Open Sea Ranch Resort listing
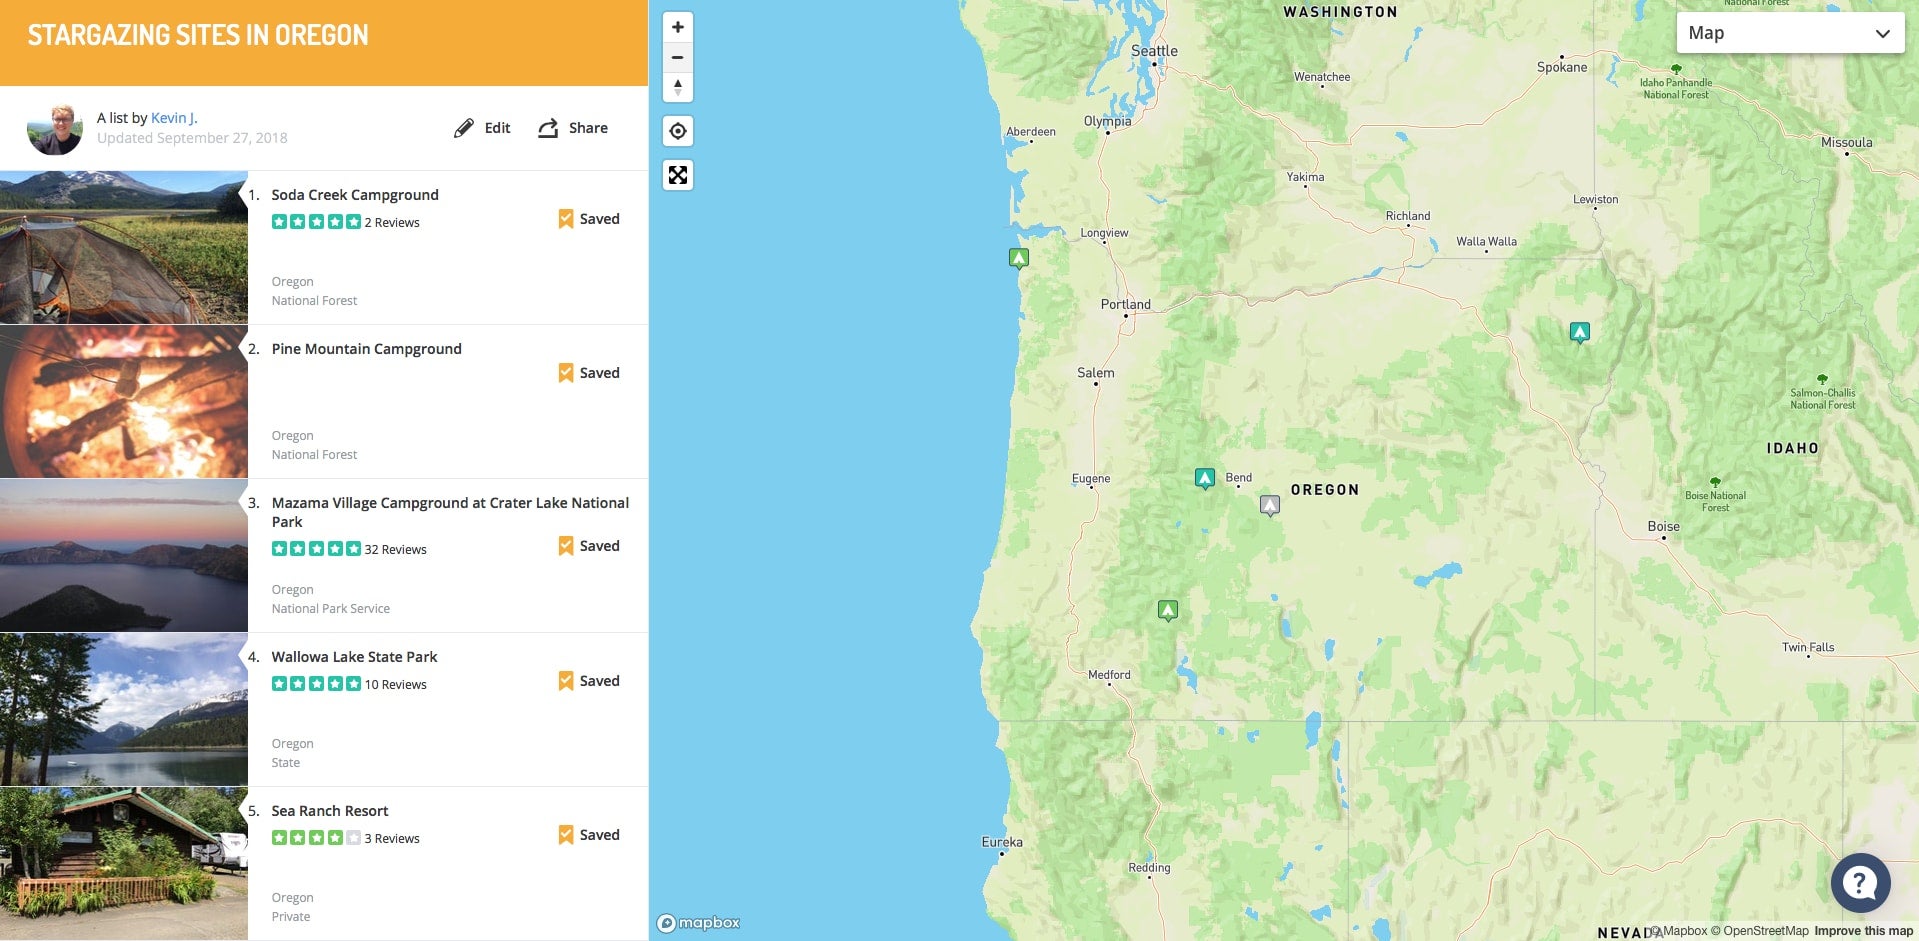 tap(330, 811)
